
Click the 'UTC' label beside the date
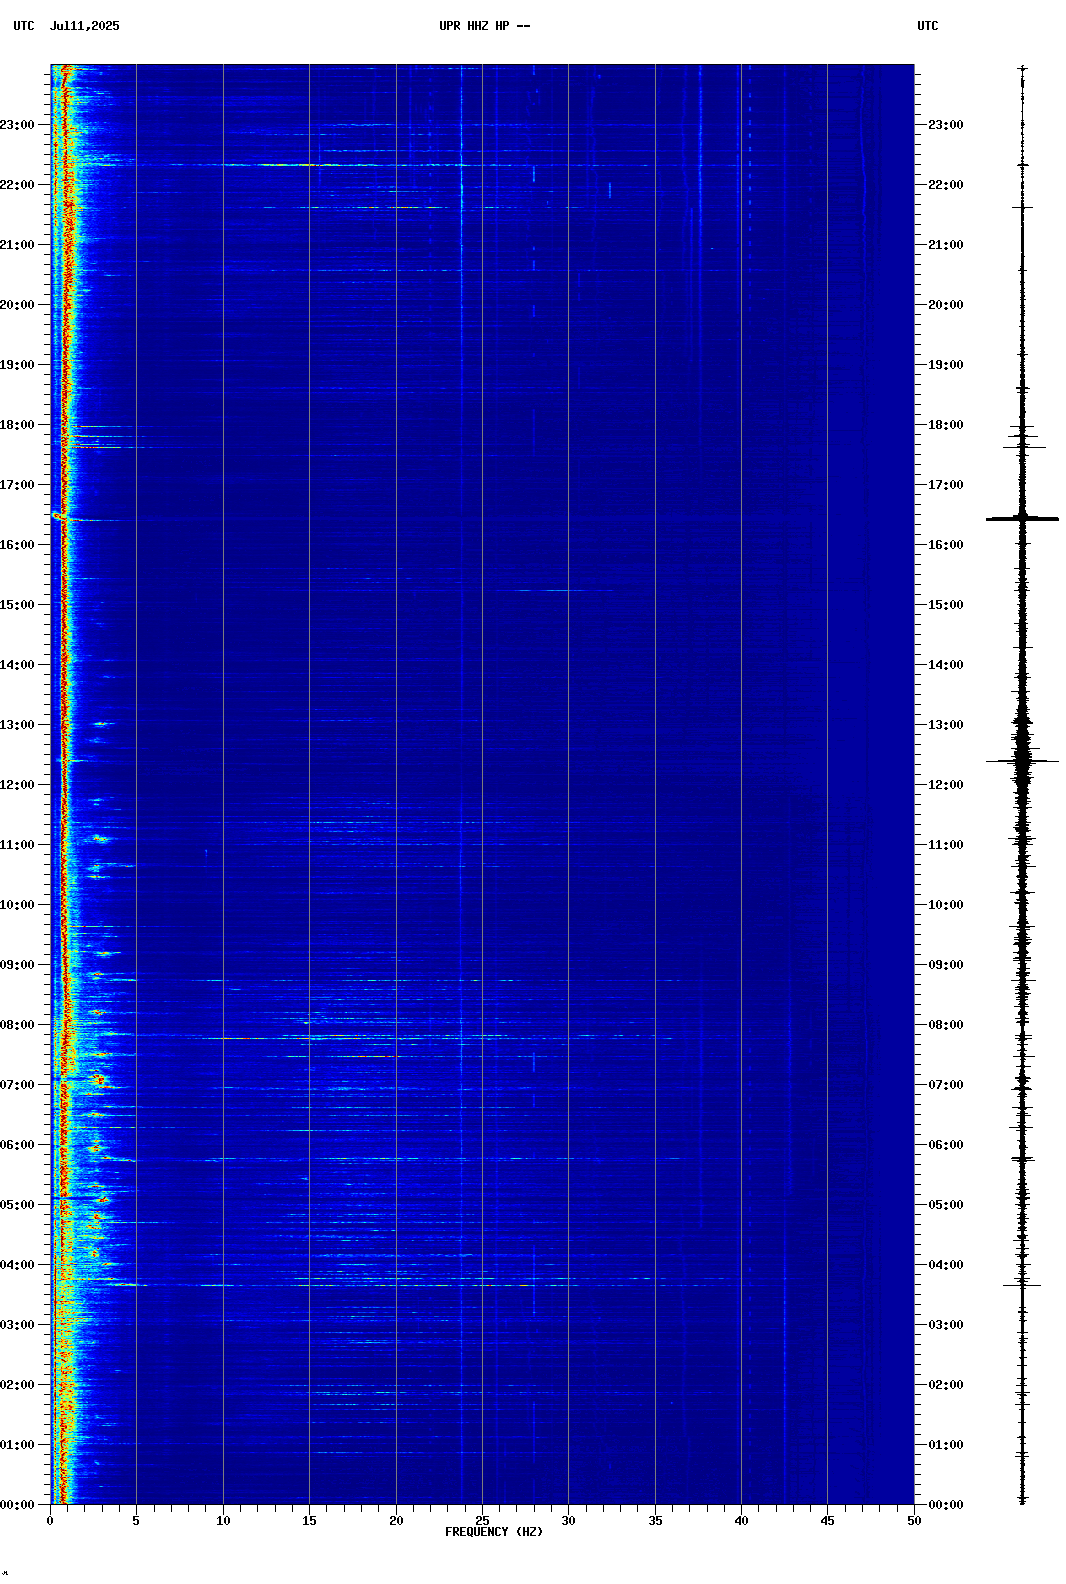(x=24, y=26)
